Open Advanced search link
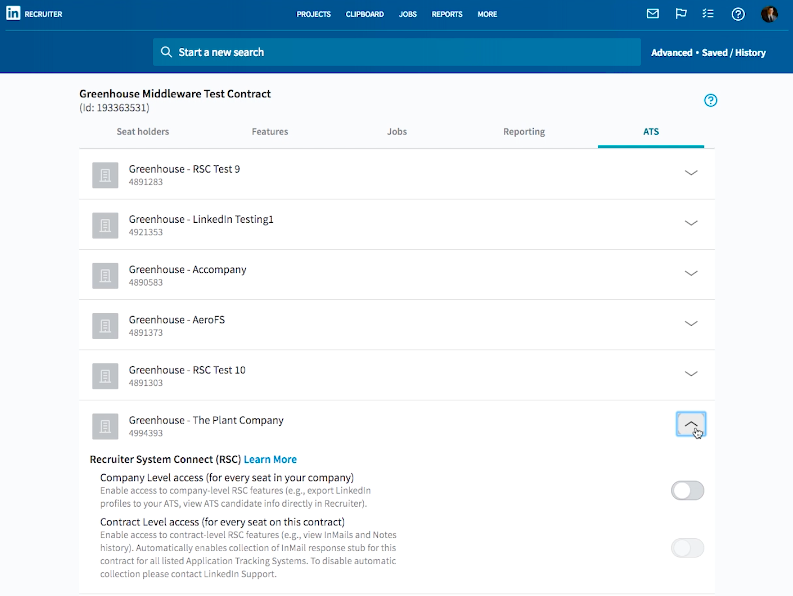793x596 pixels. pos(672,52)
